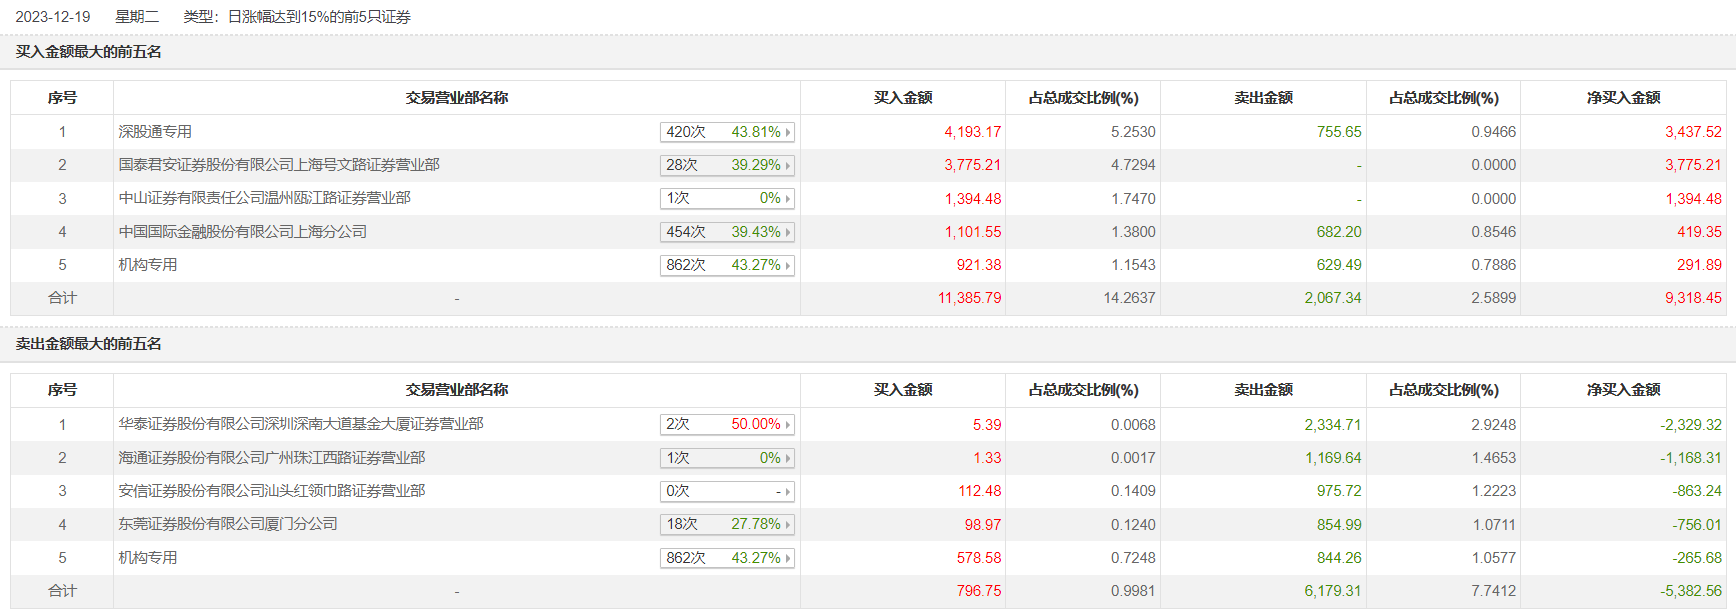
Task: Open 华泰证券深圳深南大道基金大厦营业部 link
Action: 301,424
